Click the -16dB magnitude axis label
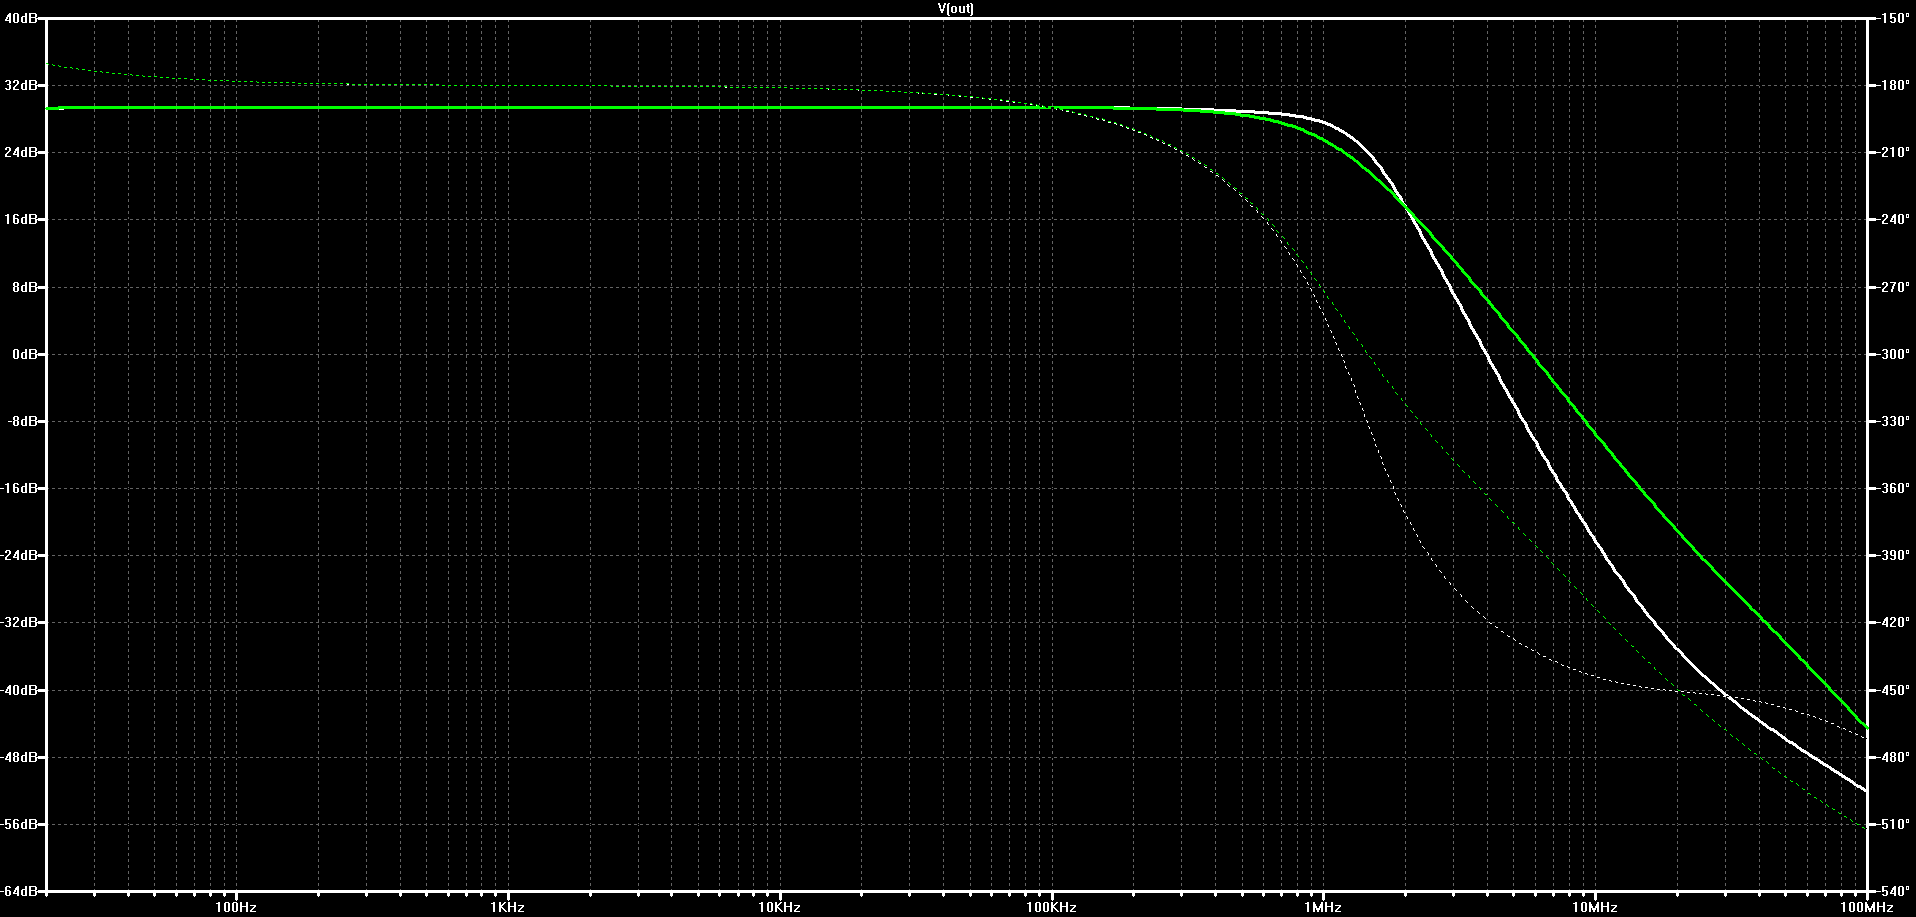The height and width of the screenshot is (917, 1916). coord(20,488)
